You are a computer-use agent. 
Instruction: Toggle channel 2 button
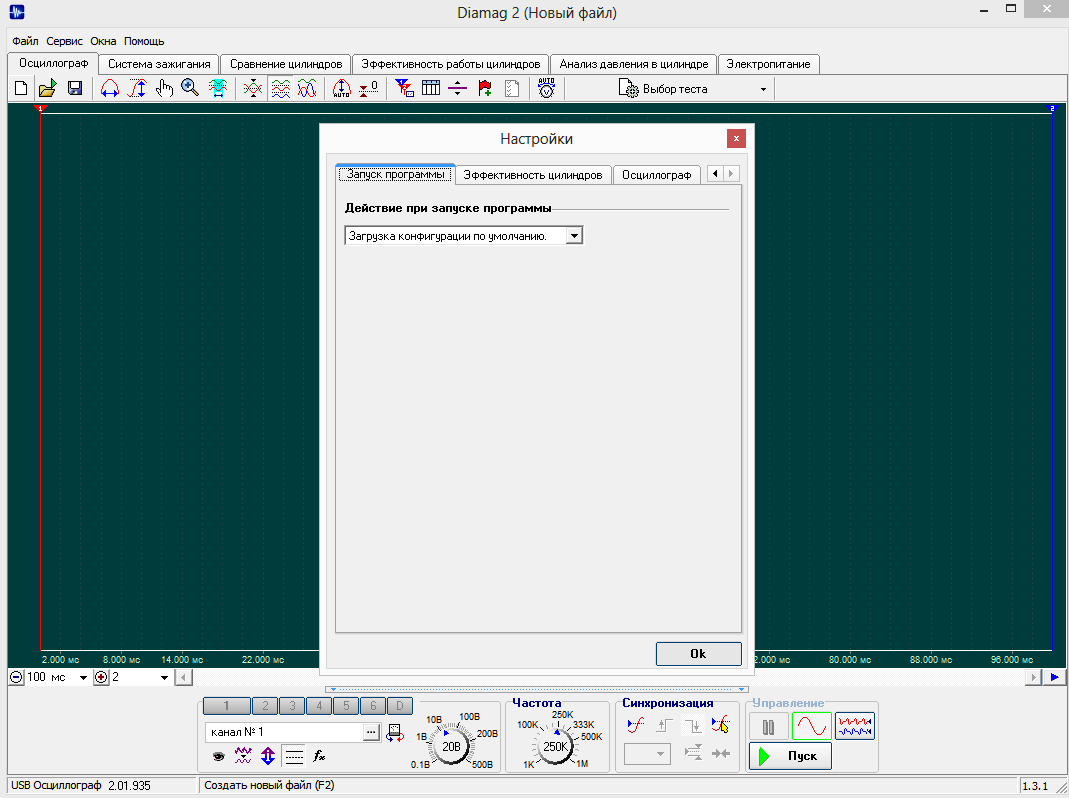(265, 706)
